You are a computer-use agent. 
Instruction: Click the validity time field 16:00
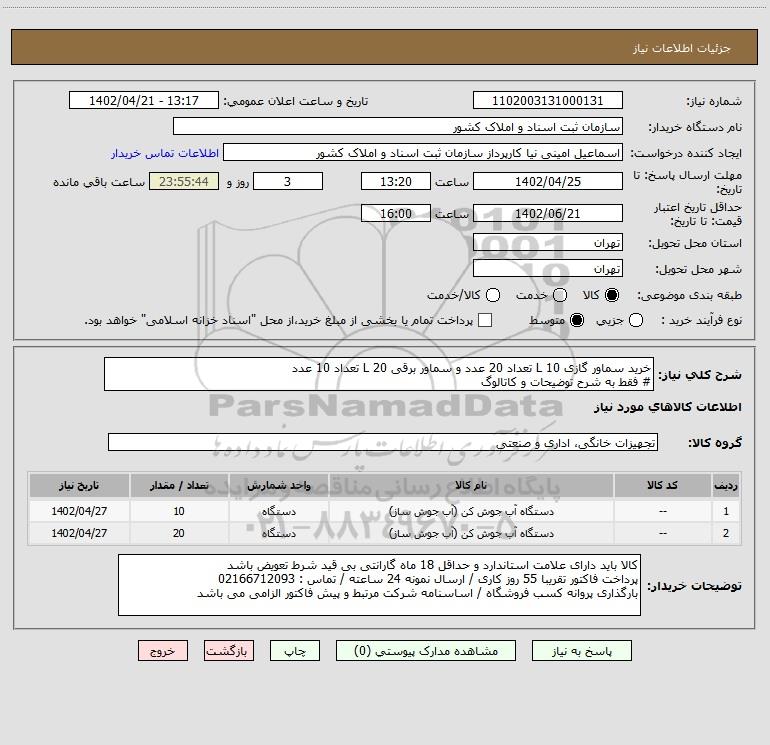396,214
